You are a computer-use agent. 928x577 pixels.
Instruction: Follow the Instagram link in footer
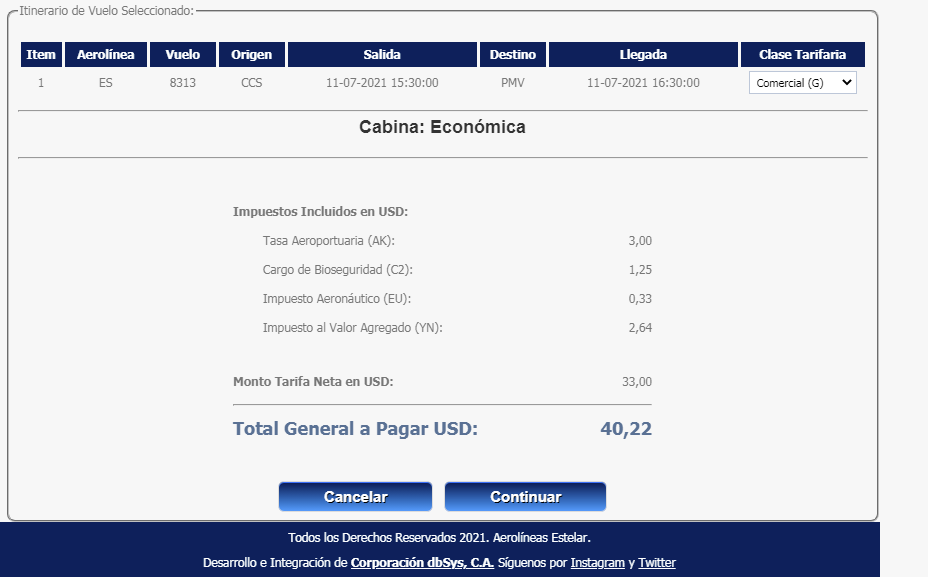[x=597, y=563]
